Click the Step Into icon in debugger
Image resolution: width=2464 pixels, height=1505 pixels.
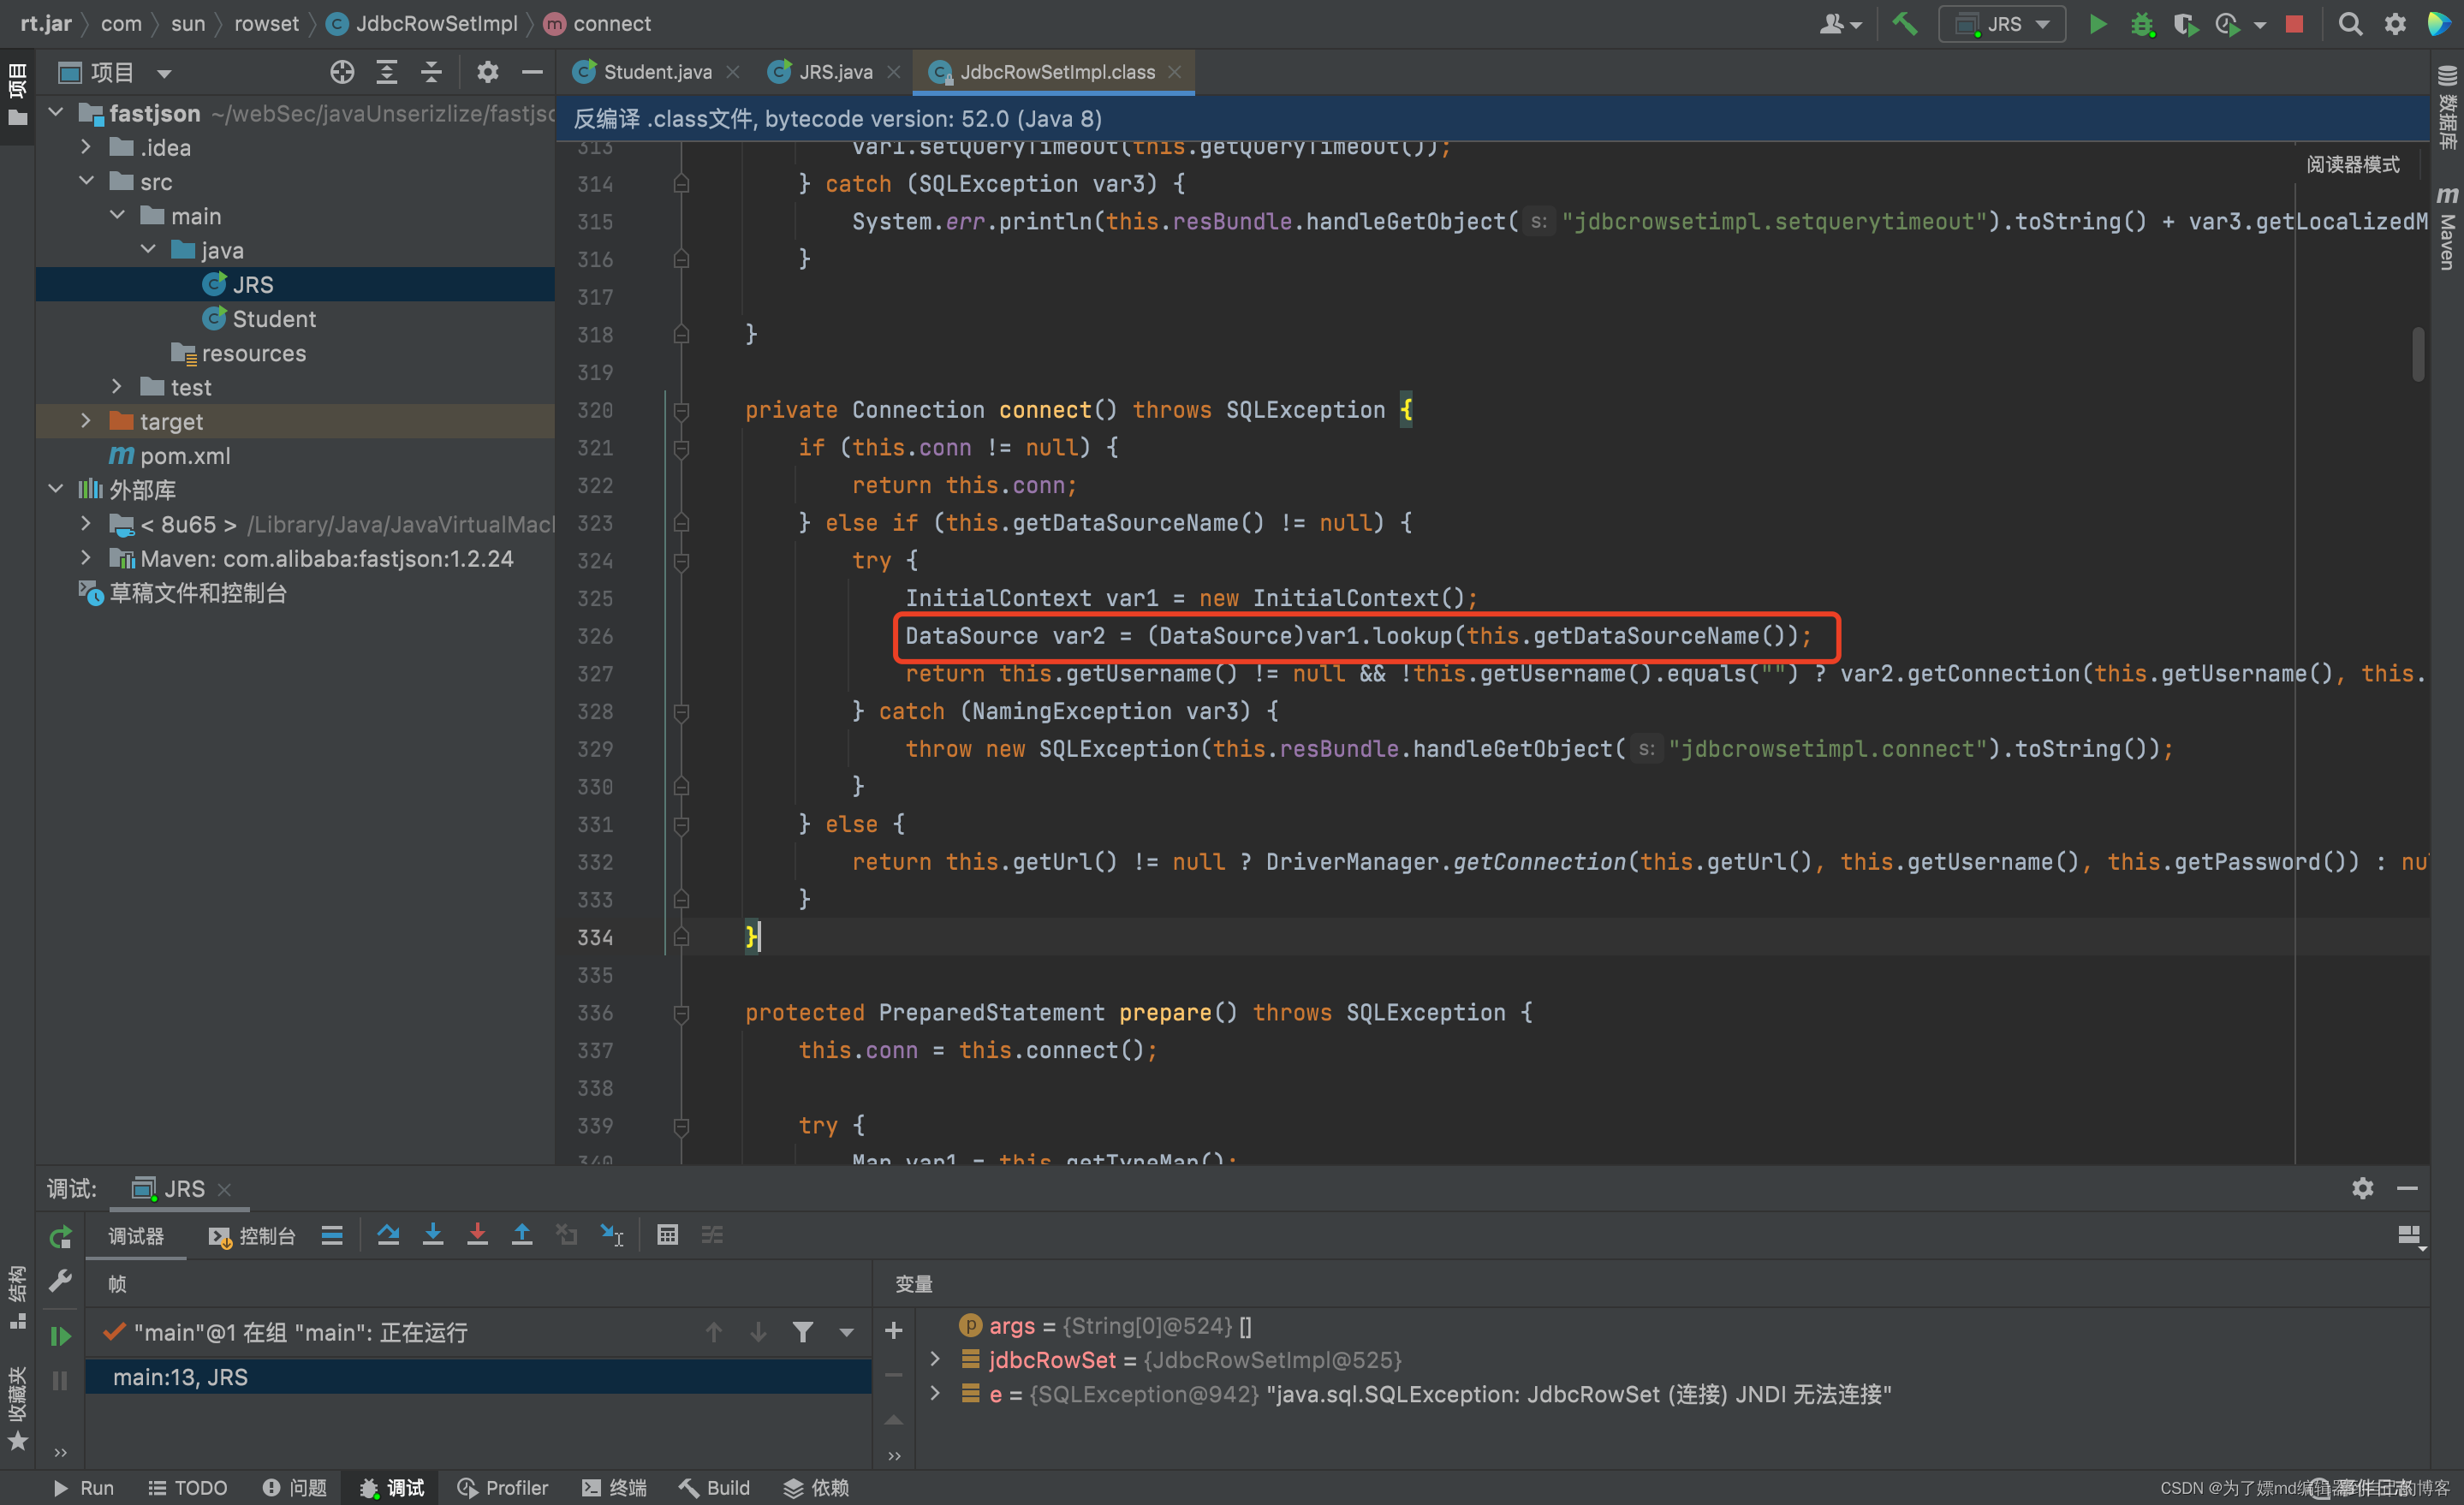point(435,1235)
